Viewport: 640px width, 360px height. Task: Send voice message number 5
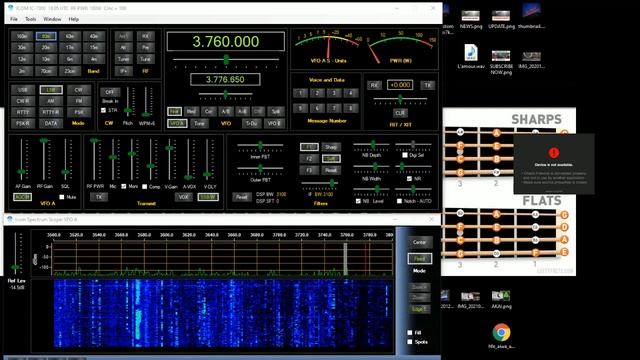300,108
